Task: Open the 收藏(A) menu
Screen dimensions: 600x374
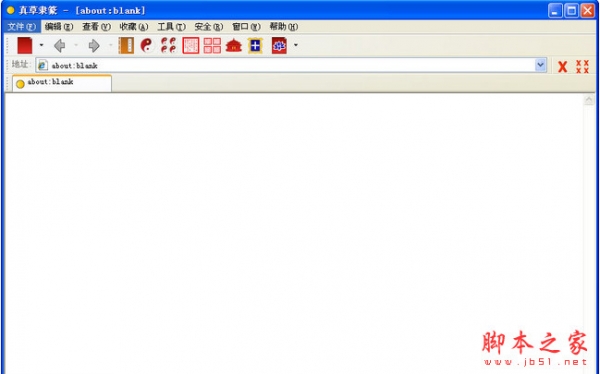Action: click(x=134, y=27)
